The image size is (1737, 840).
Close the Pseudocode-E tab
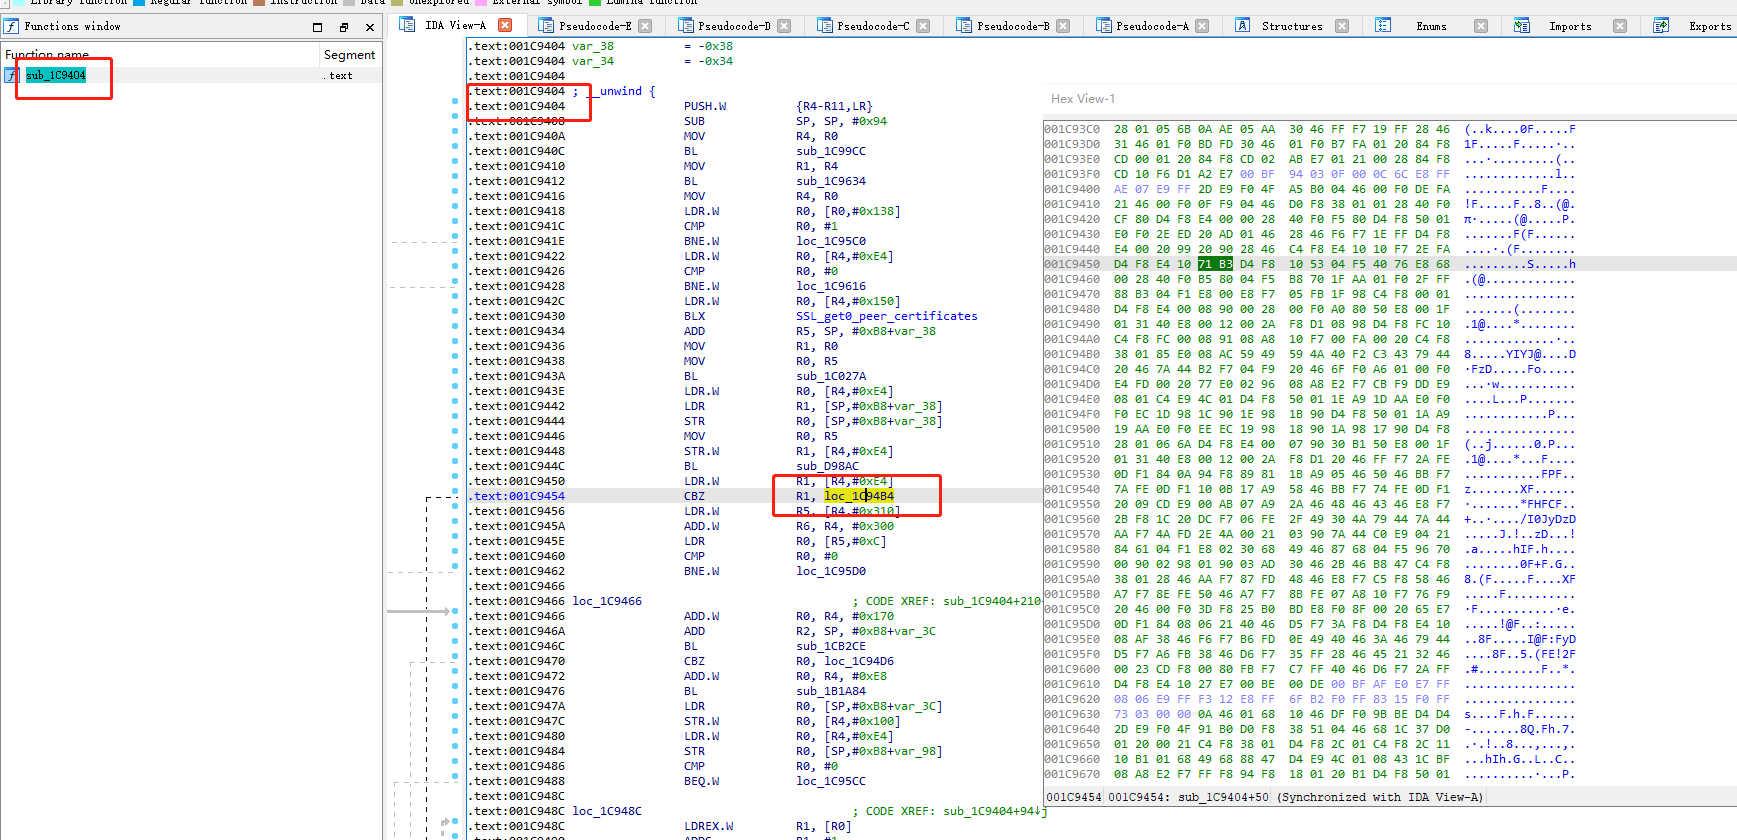[645, 26]
